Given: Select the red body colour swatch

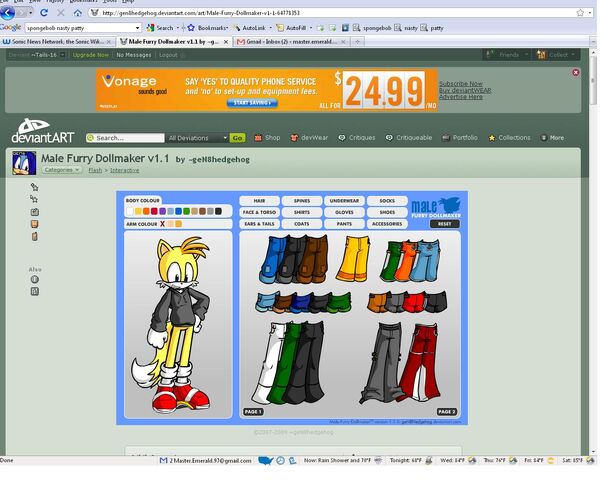Looking at the screenshot, I should (154, 211).
